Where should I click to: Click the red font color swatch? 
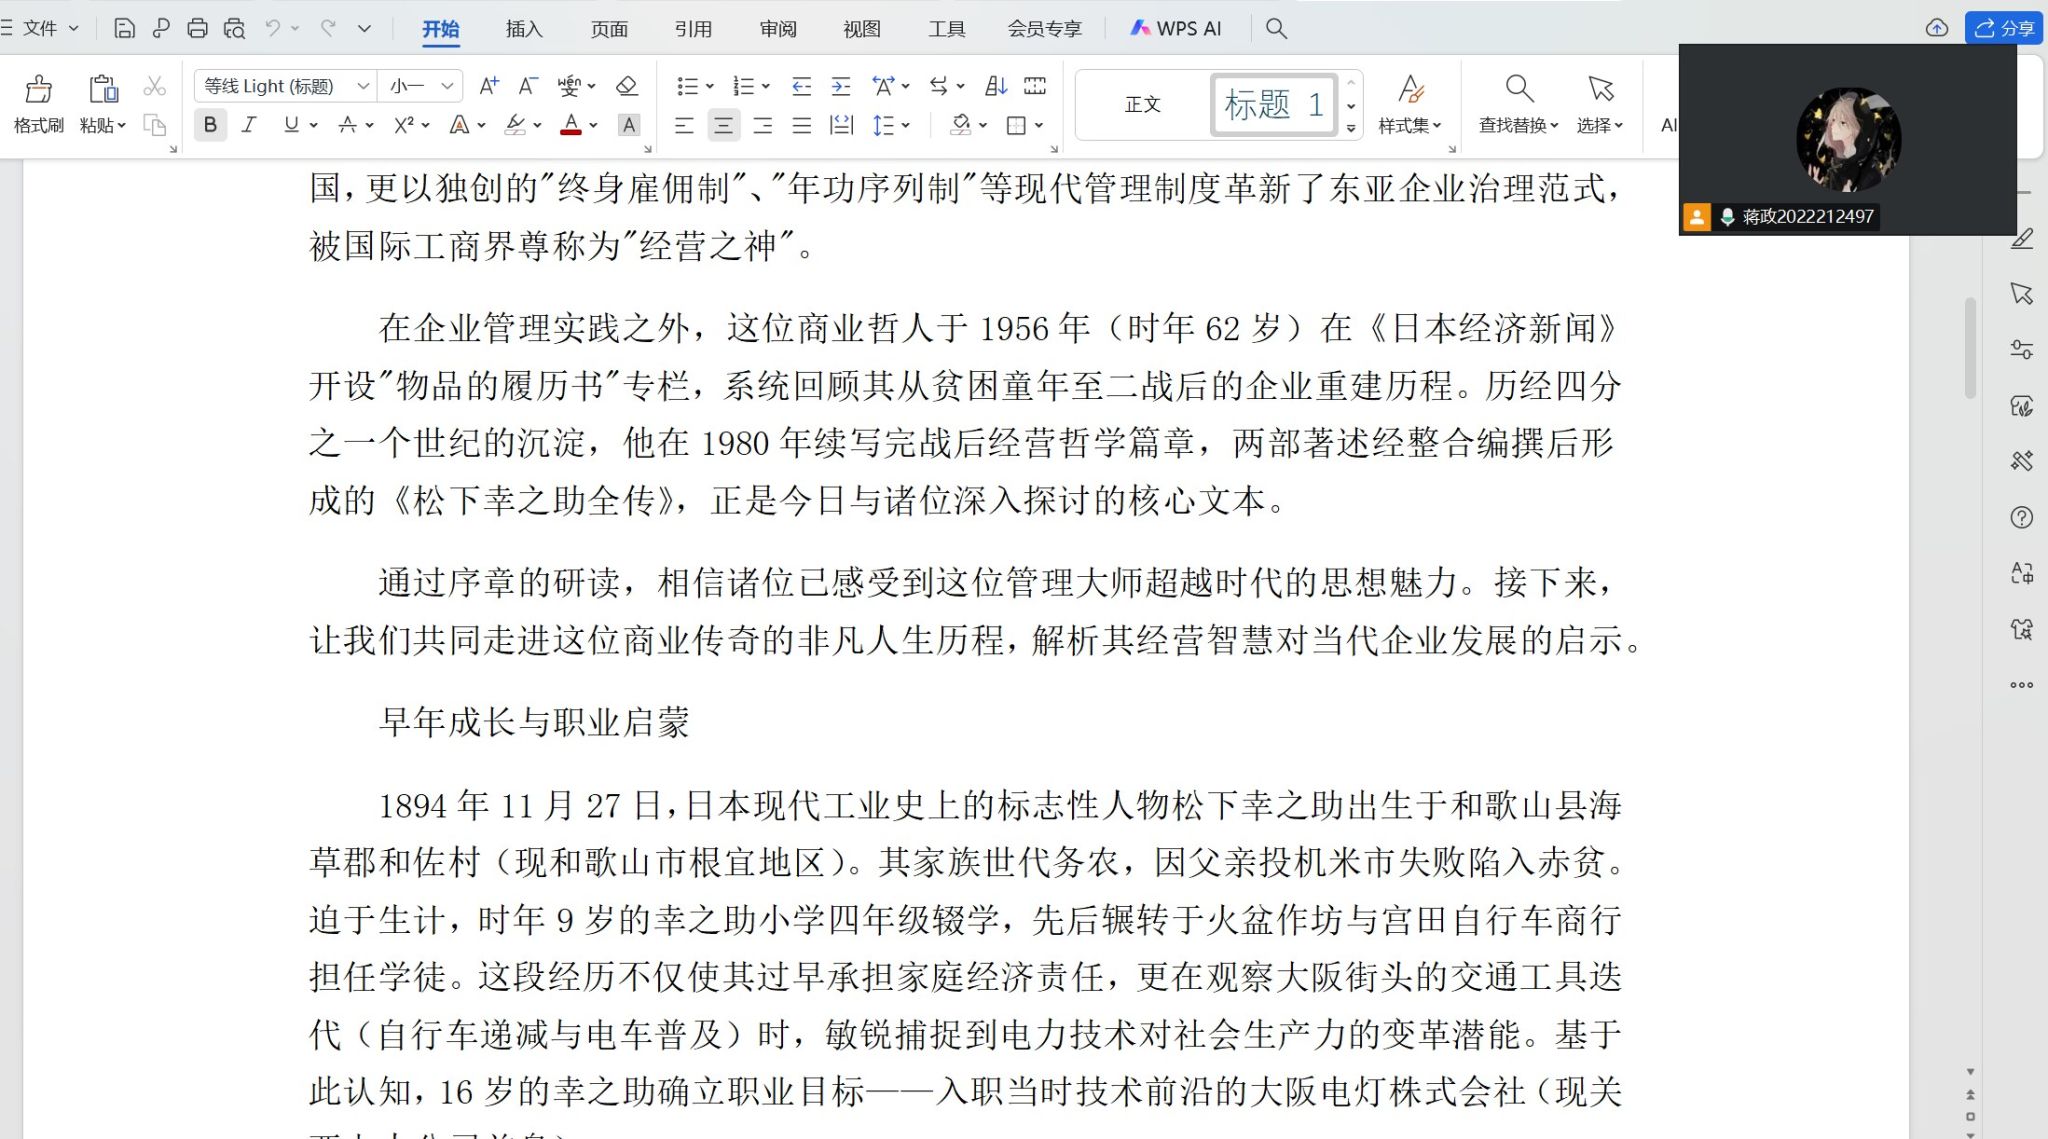point(570,125)
